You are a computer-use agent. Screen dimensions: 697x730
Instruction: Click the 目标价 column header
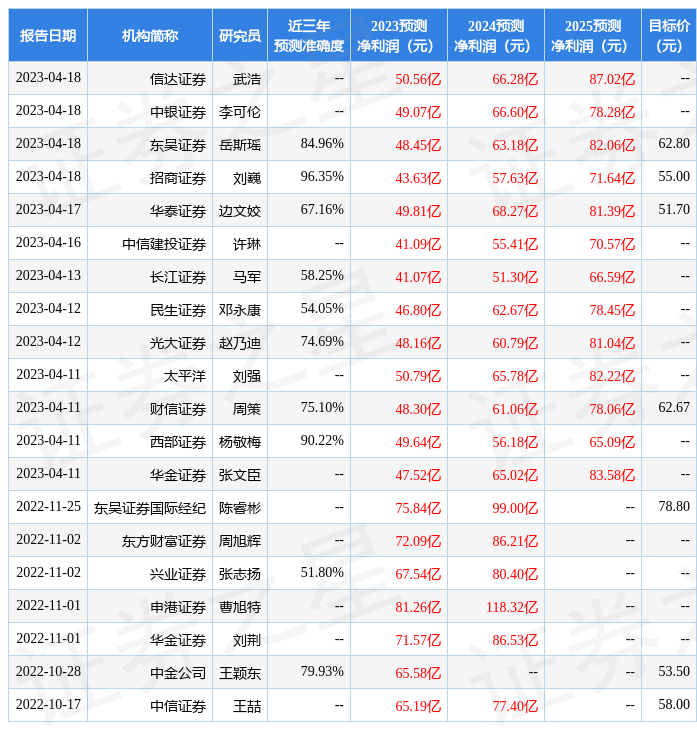coord(669,36)
